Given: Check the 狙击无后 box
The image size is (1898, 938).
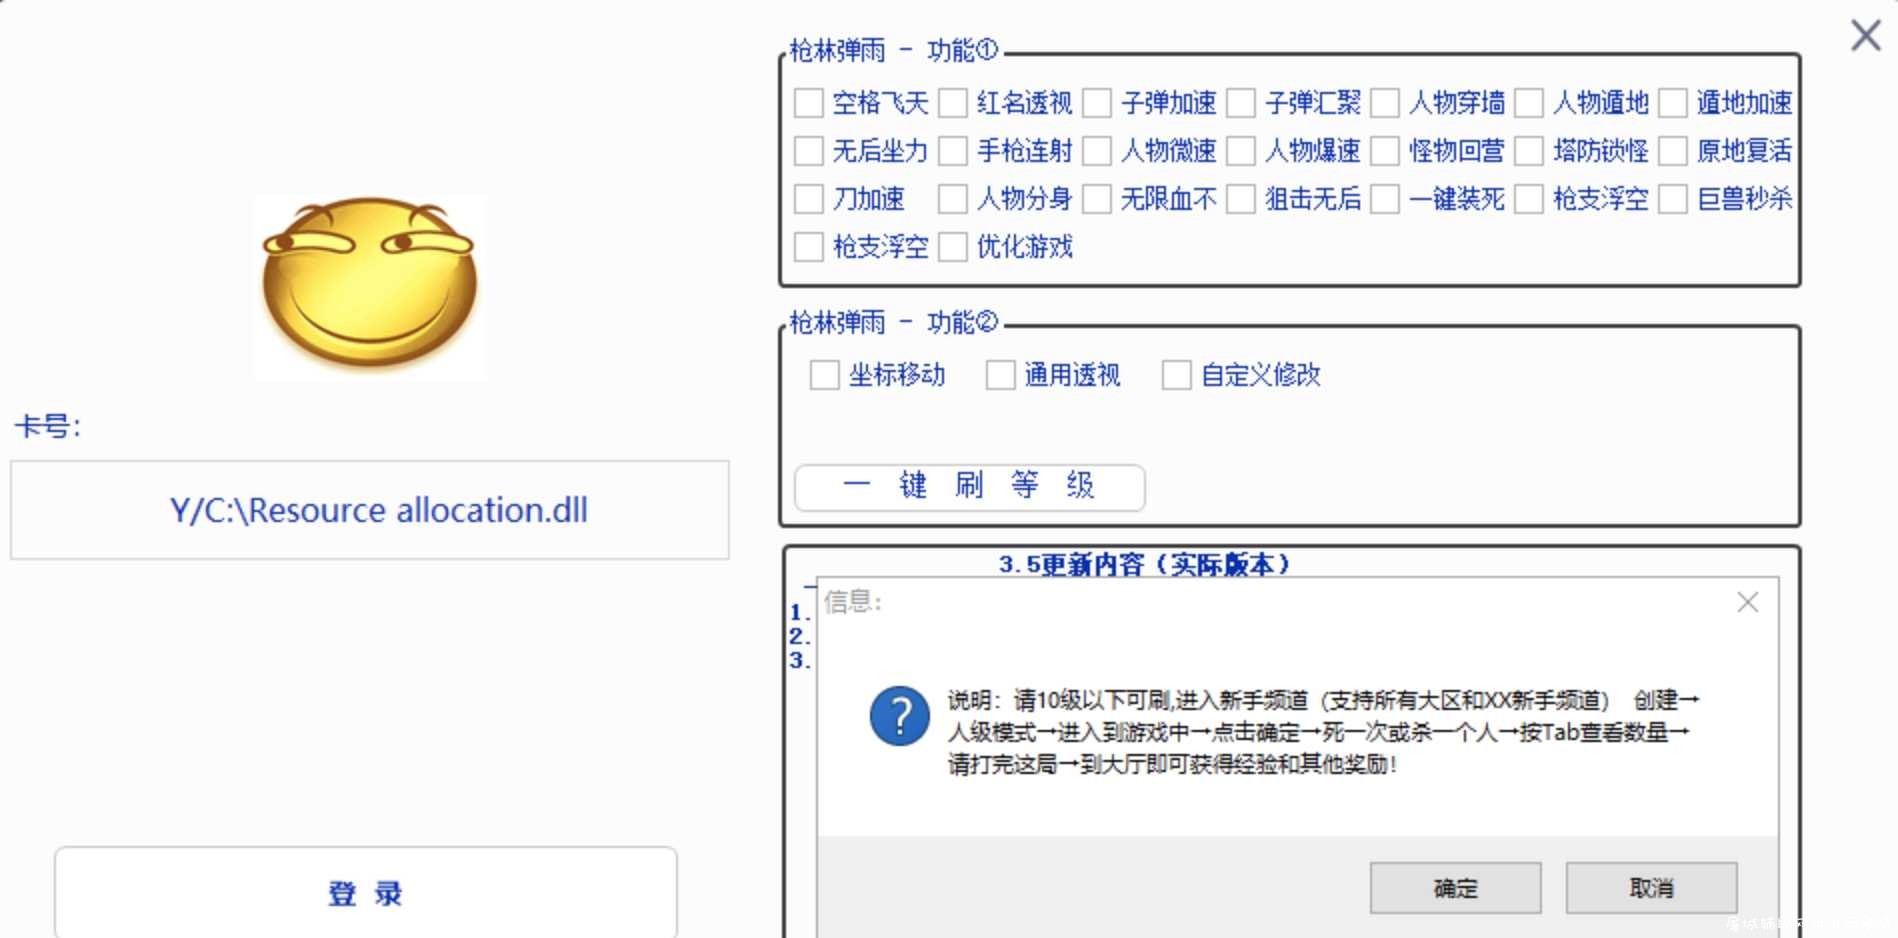Looking at the screenshot, I should pos(1240,199).
